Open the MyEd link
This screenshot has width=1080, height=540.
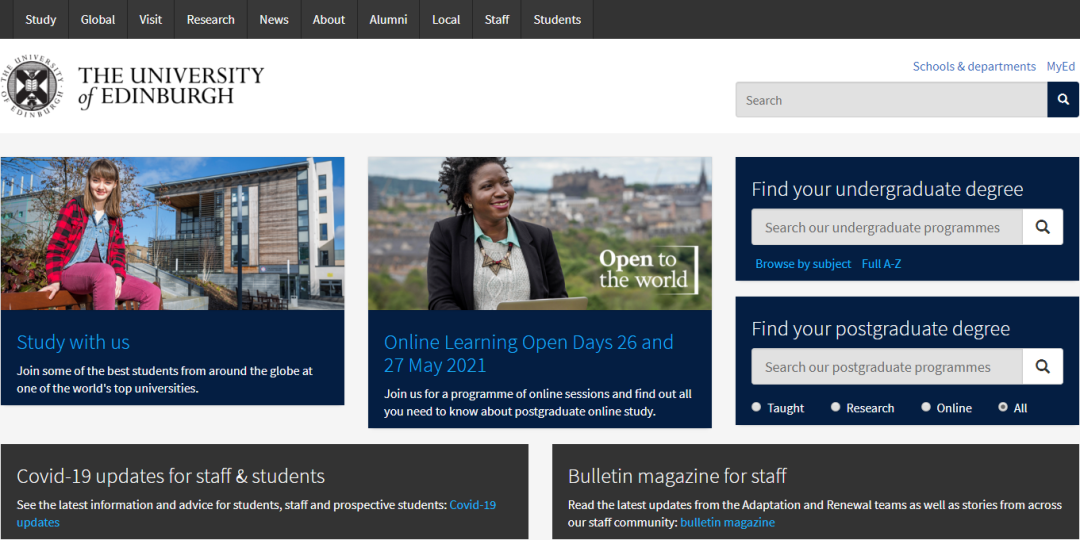[x=1061, y=66]
